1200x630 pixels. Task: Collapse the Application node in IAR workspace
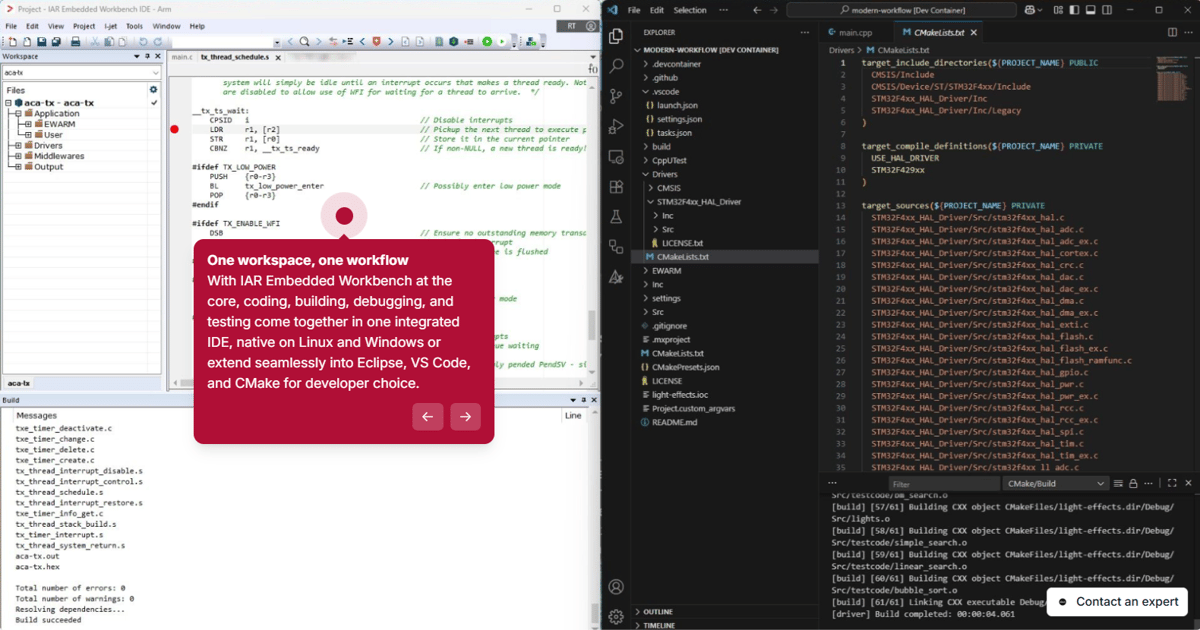click(18, 114)
